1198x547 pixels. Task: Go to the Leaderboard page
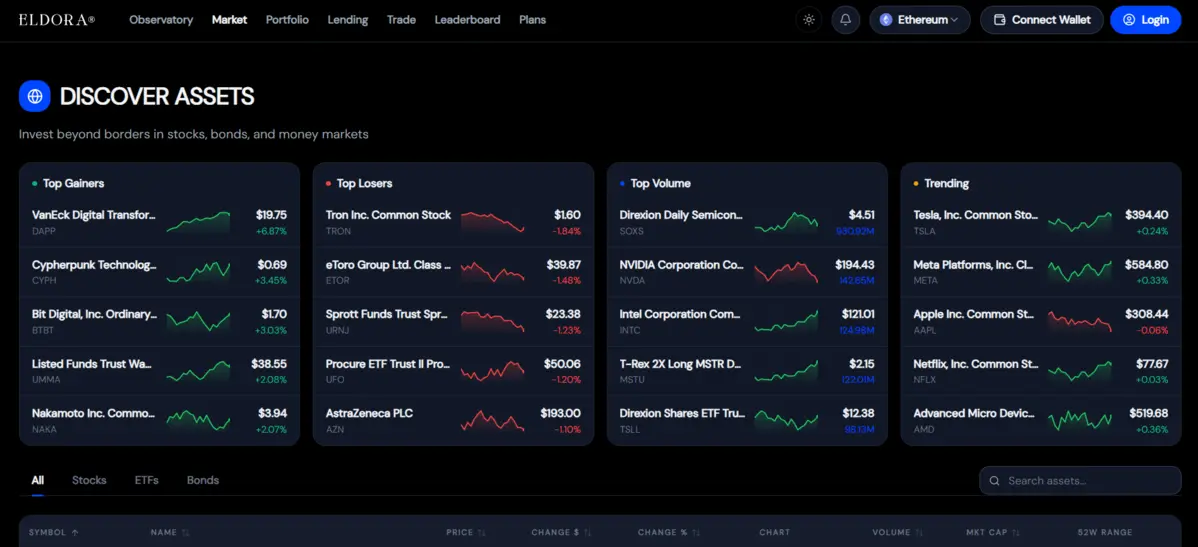pyautogui.click(x=468, y=20)
